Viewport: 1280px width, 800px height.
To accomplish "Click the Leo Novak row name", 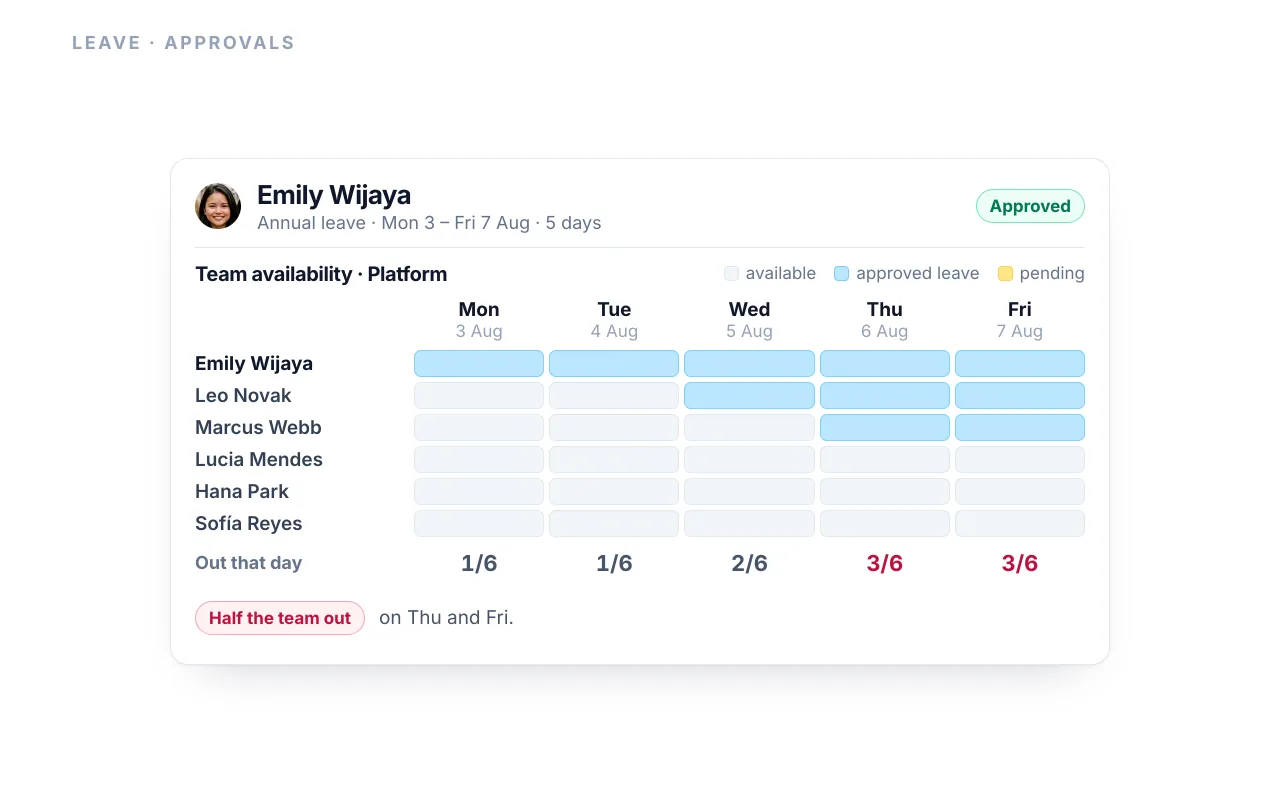I will coord(243,395).
